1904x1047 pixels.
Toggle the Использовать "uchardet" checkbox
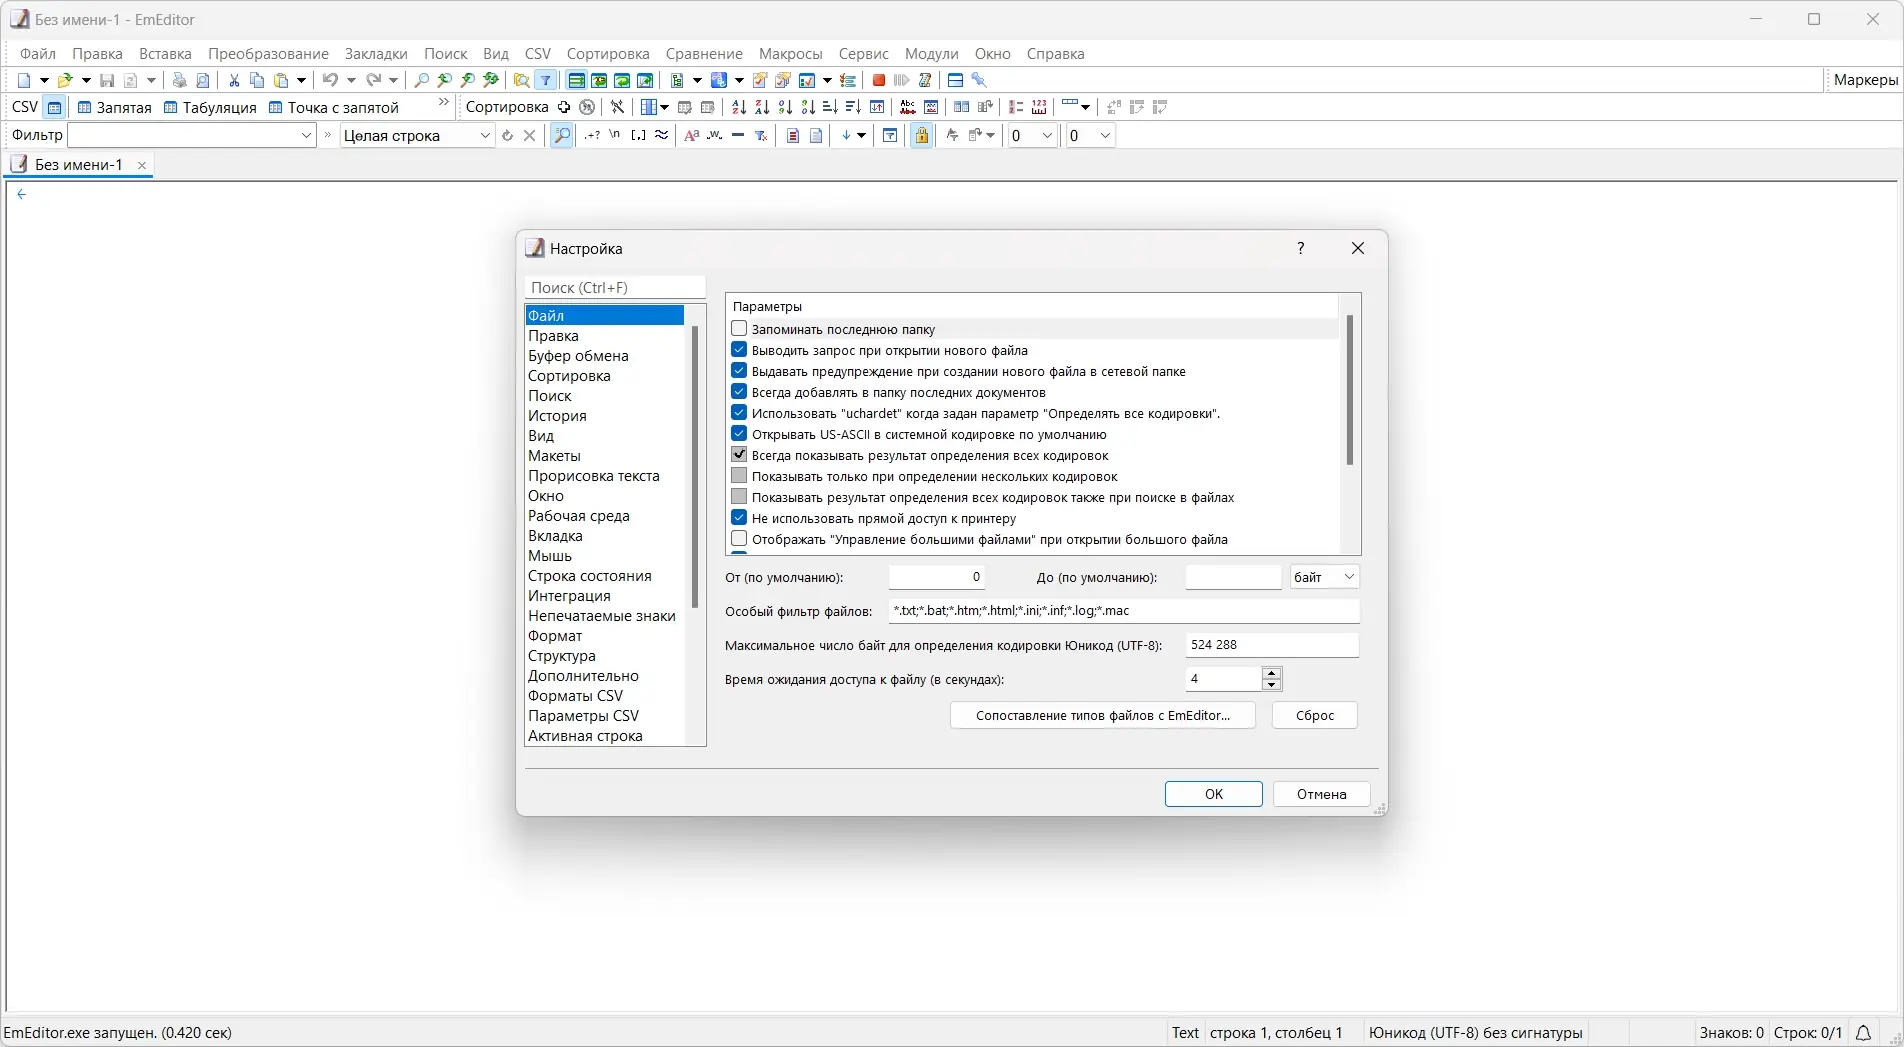(739, 413)
